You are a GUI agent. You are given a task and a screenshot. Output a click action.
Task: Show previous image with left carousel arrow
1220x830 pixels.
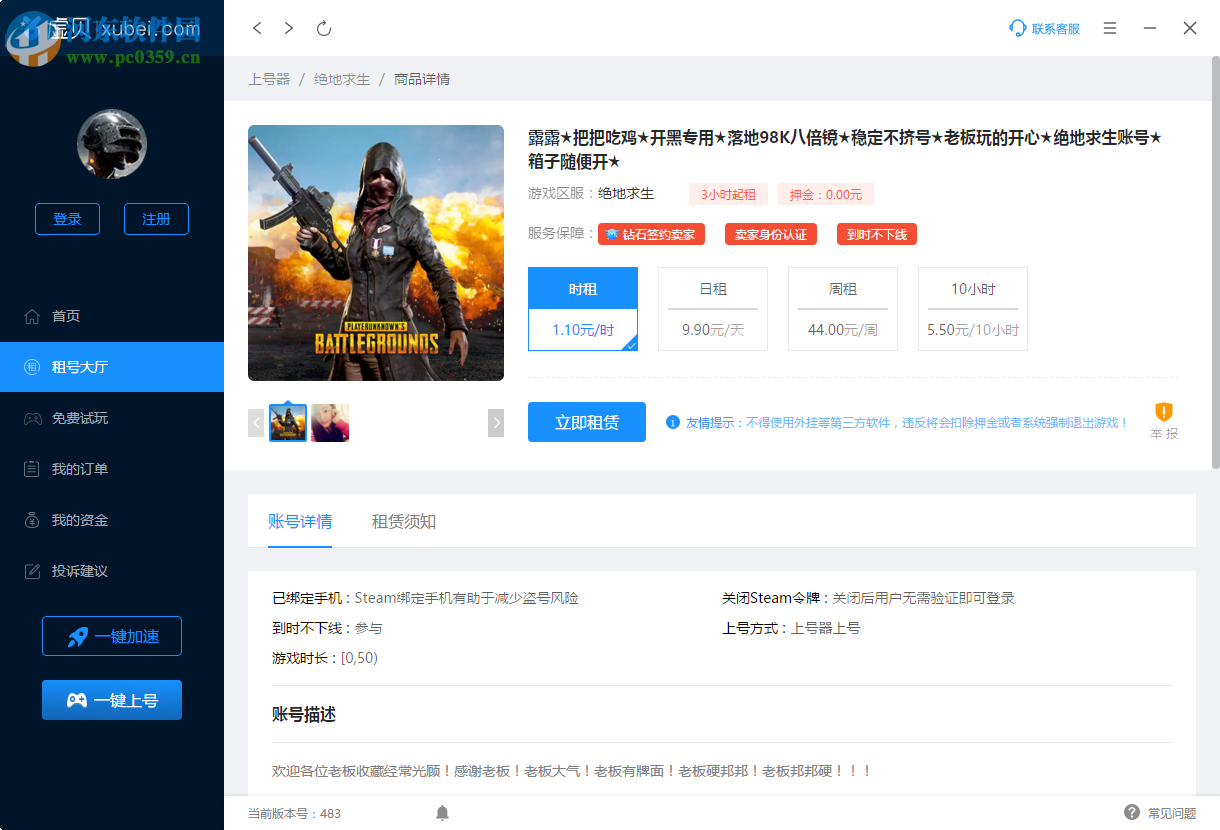pyautogui.click(x=255, y=422)
